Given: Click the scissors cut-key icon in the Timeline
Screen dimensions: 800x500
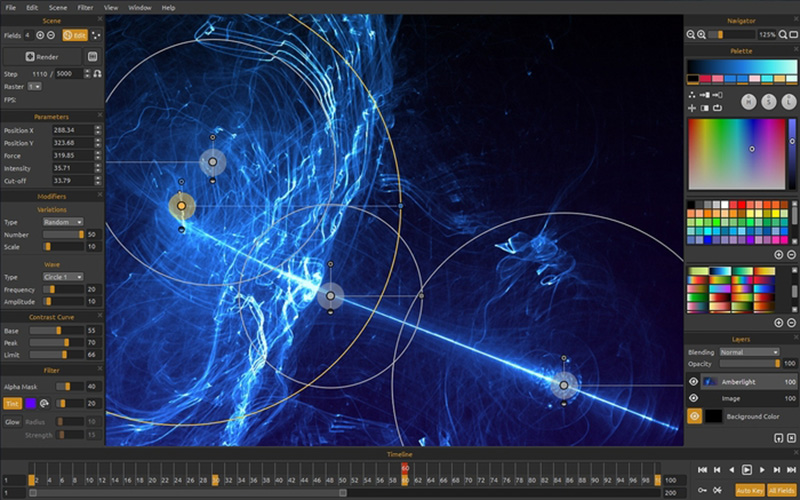Looking at the screenshot, I should click(718, 490).
